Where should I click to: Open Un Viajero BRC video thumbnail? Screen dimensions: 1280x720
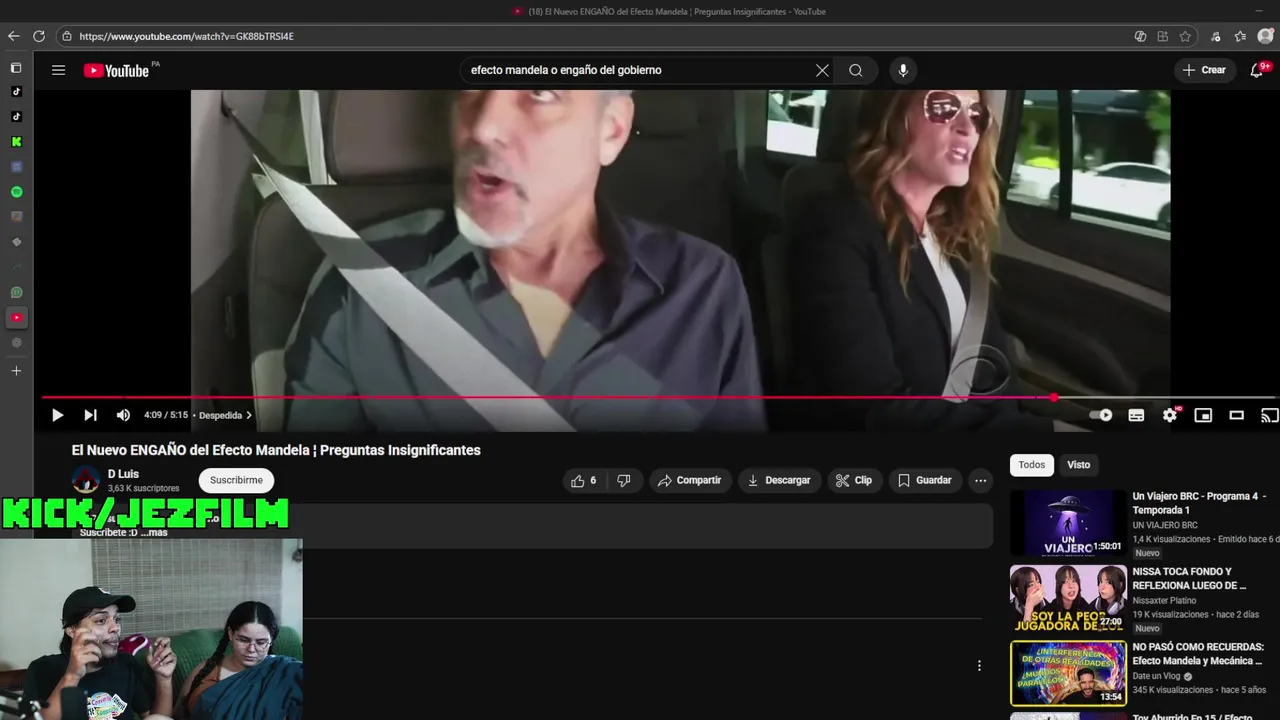tap(1068, 523)
